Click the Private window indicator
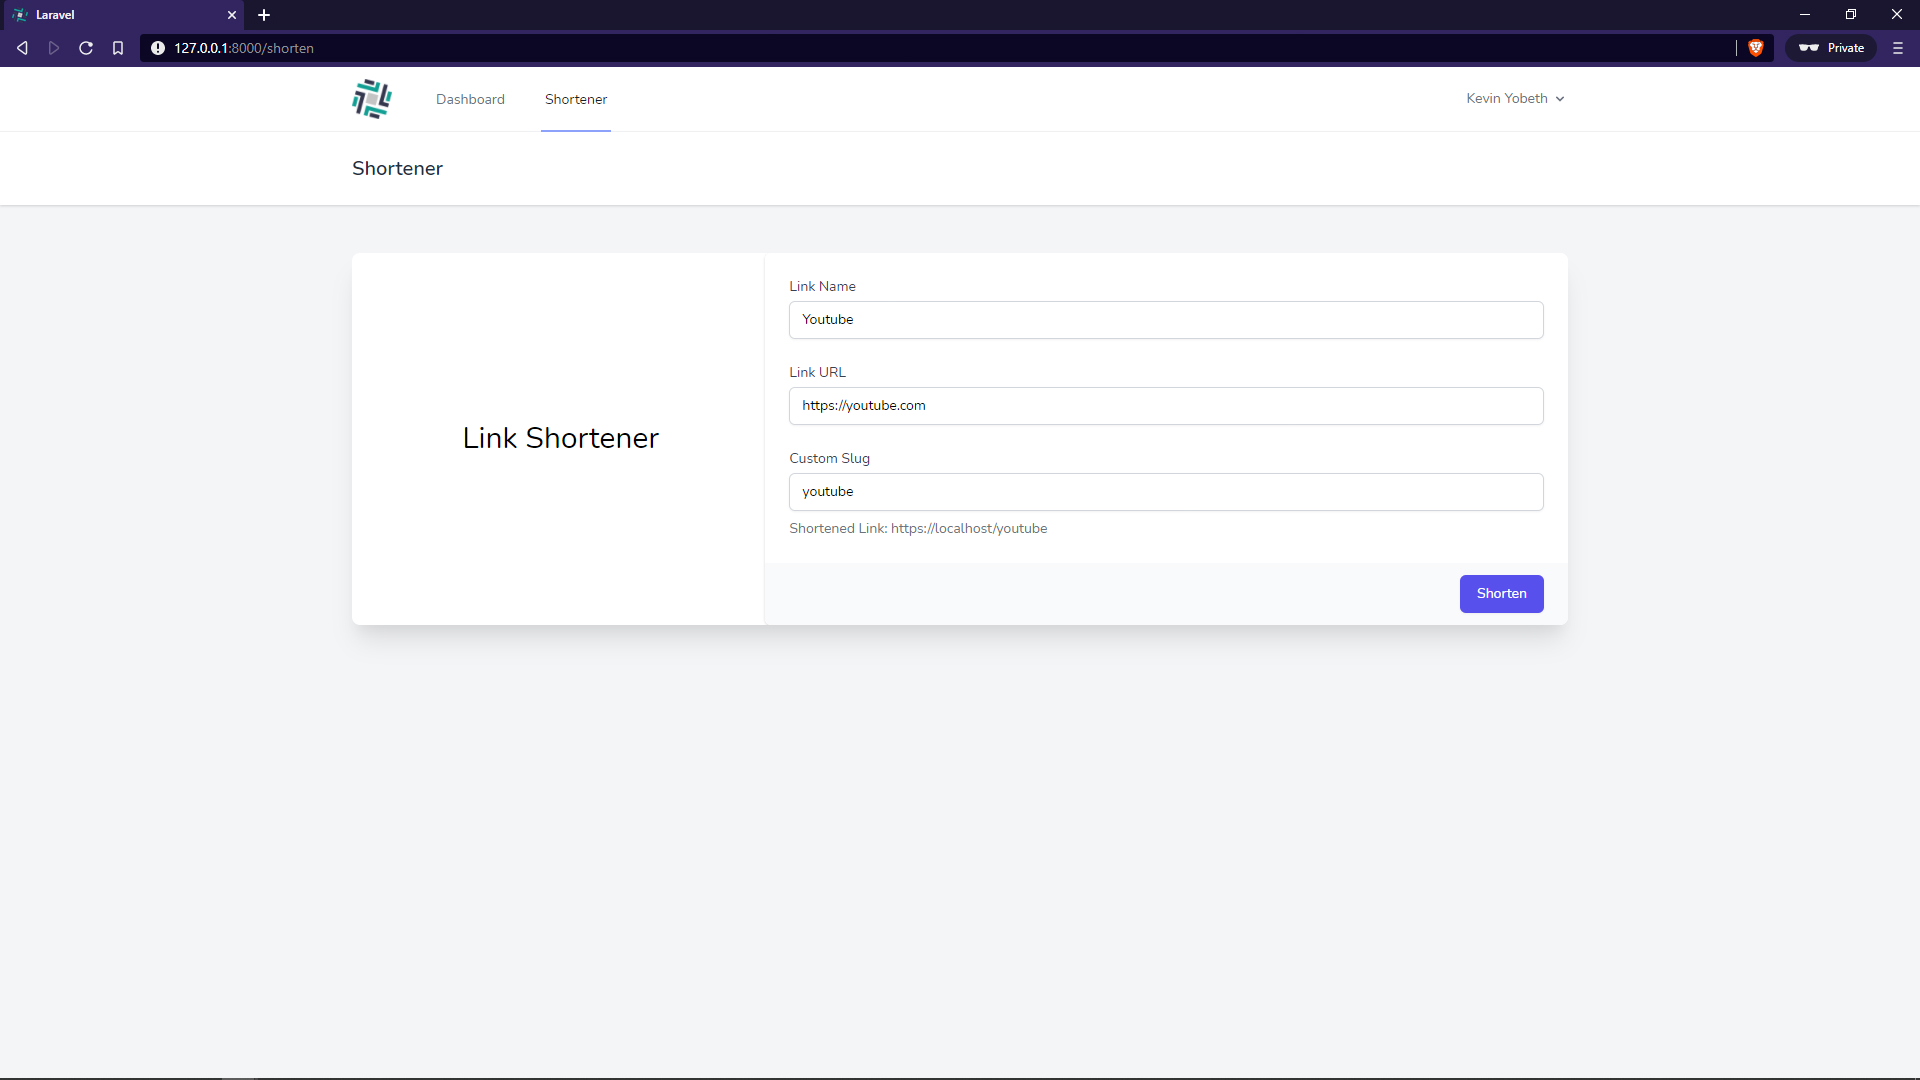This screenshot has width=1920, height=1080. [1831, 48]
